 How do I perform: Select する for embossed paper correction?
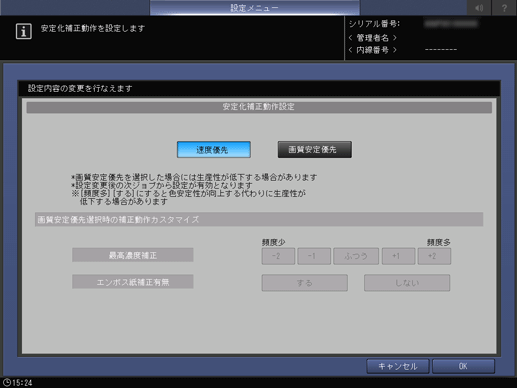coord(304,283)
